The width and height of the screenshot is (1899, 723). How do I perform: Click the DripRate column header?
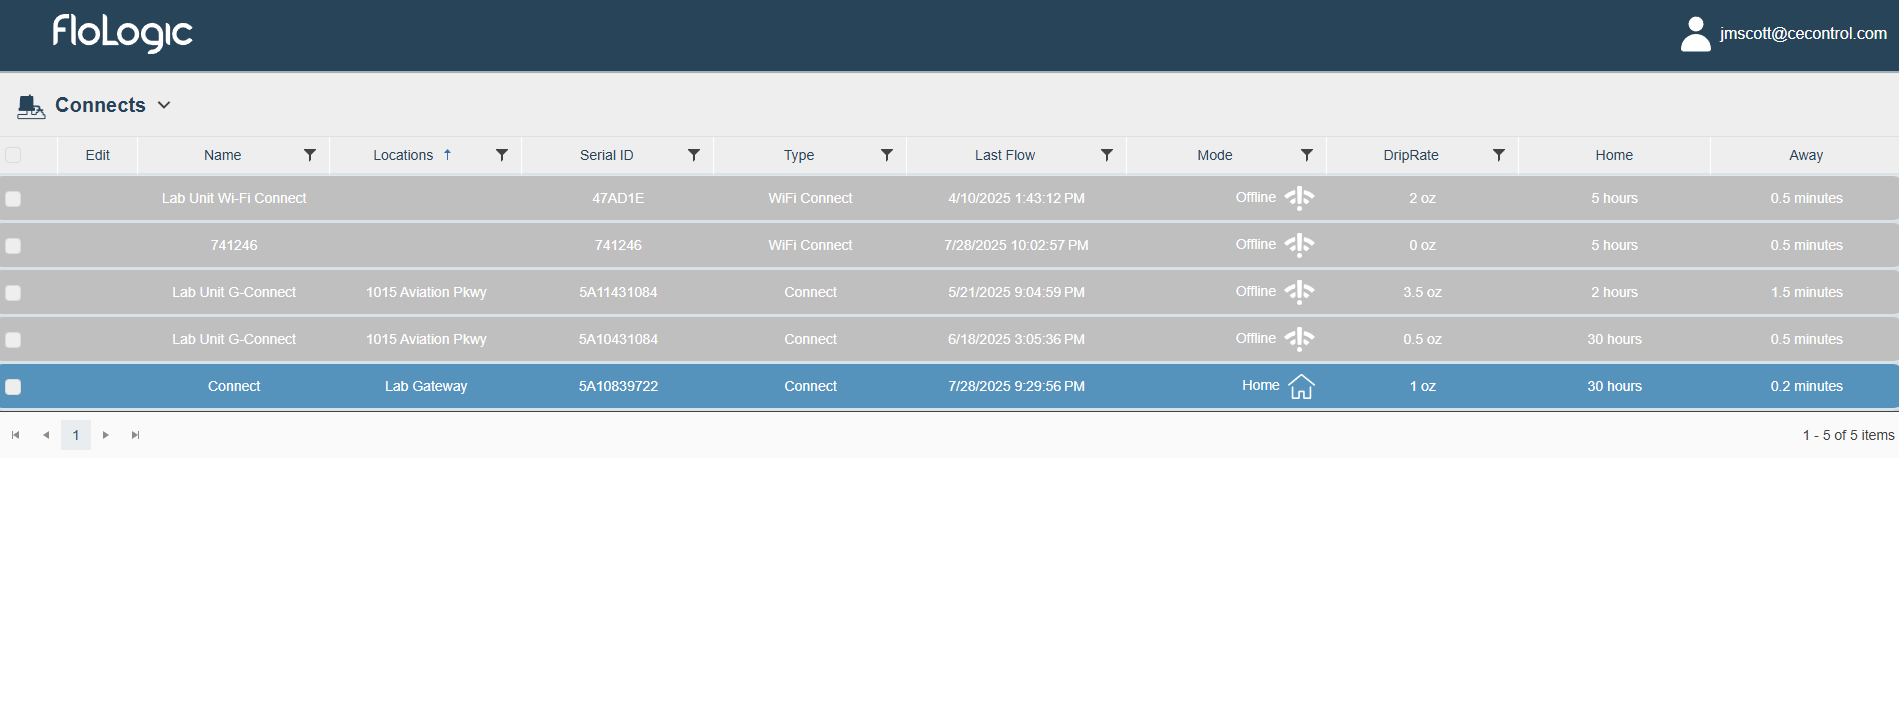tap(1411, 155)
